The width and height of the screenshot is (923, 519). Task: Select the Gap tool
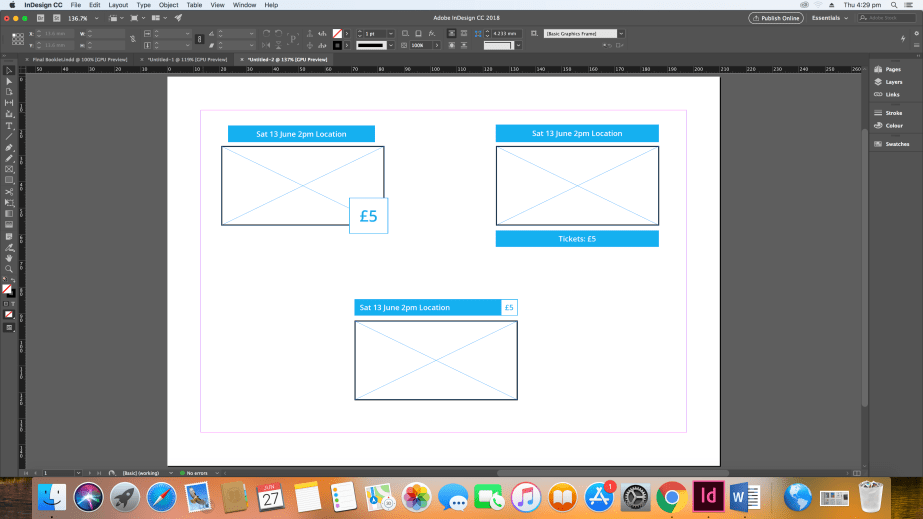9,103
